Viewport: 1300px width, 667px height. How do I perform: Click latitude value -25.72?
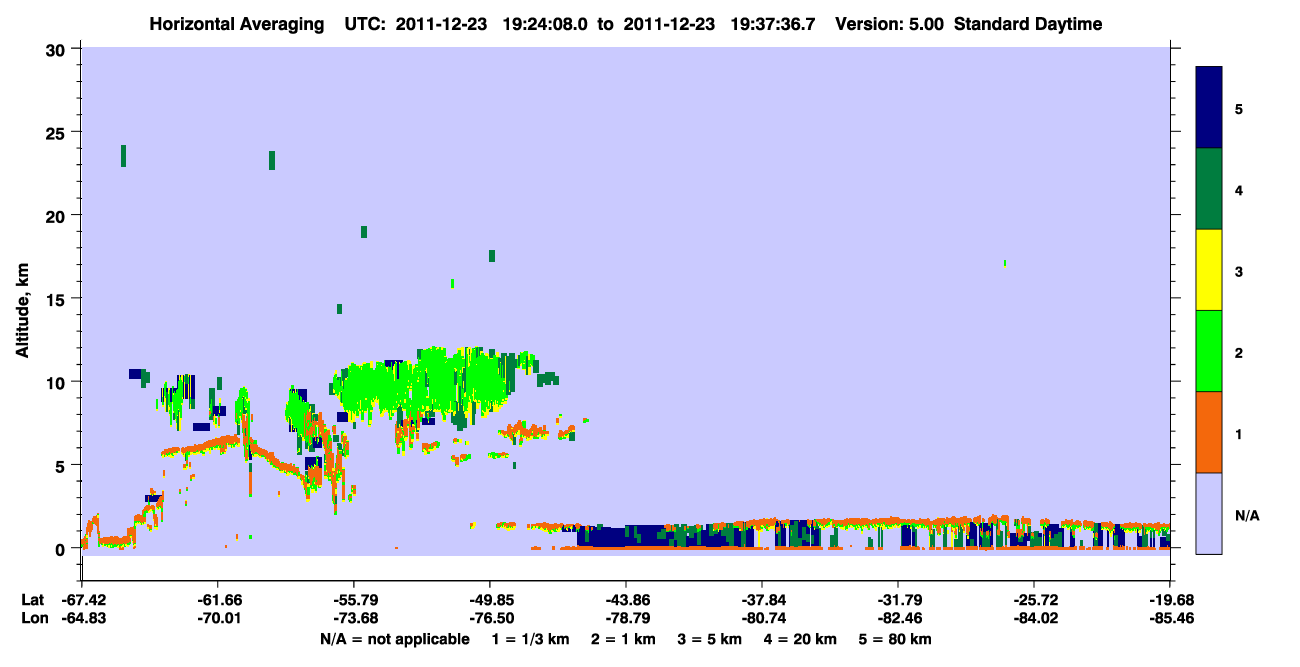[x=1034, y=600]
